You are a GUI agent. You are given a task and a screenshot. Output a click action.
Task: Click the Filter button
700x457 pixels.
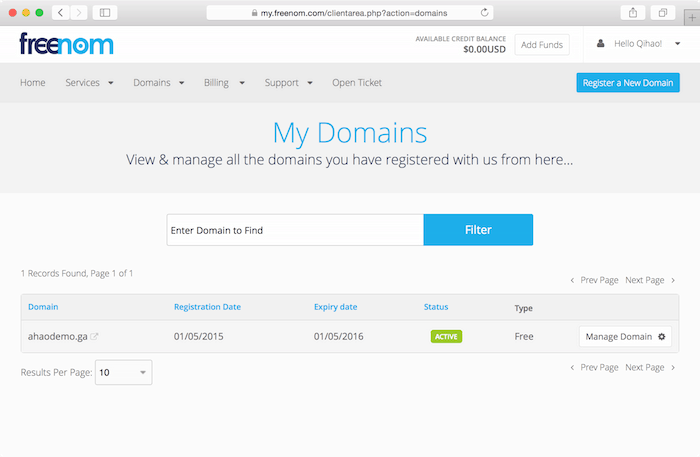click(x=478, y=230)
